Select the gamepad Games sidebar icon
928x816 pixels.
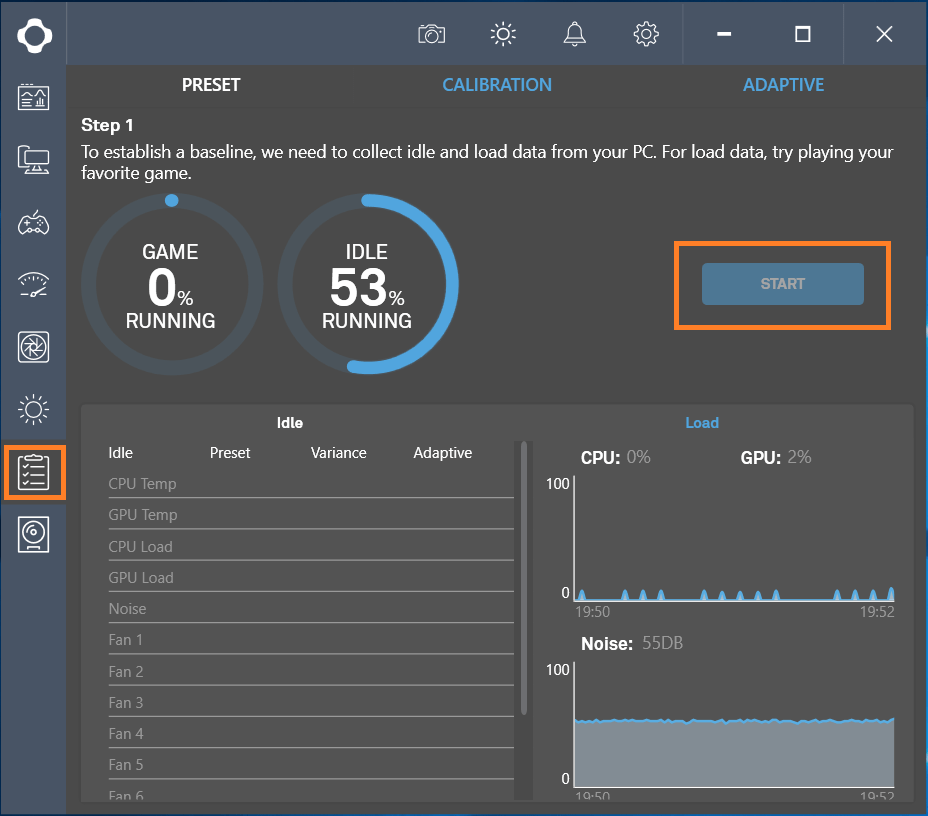coord(34,222)
